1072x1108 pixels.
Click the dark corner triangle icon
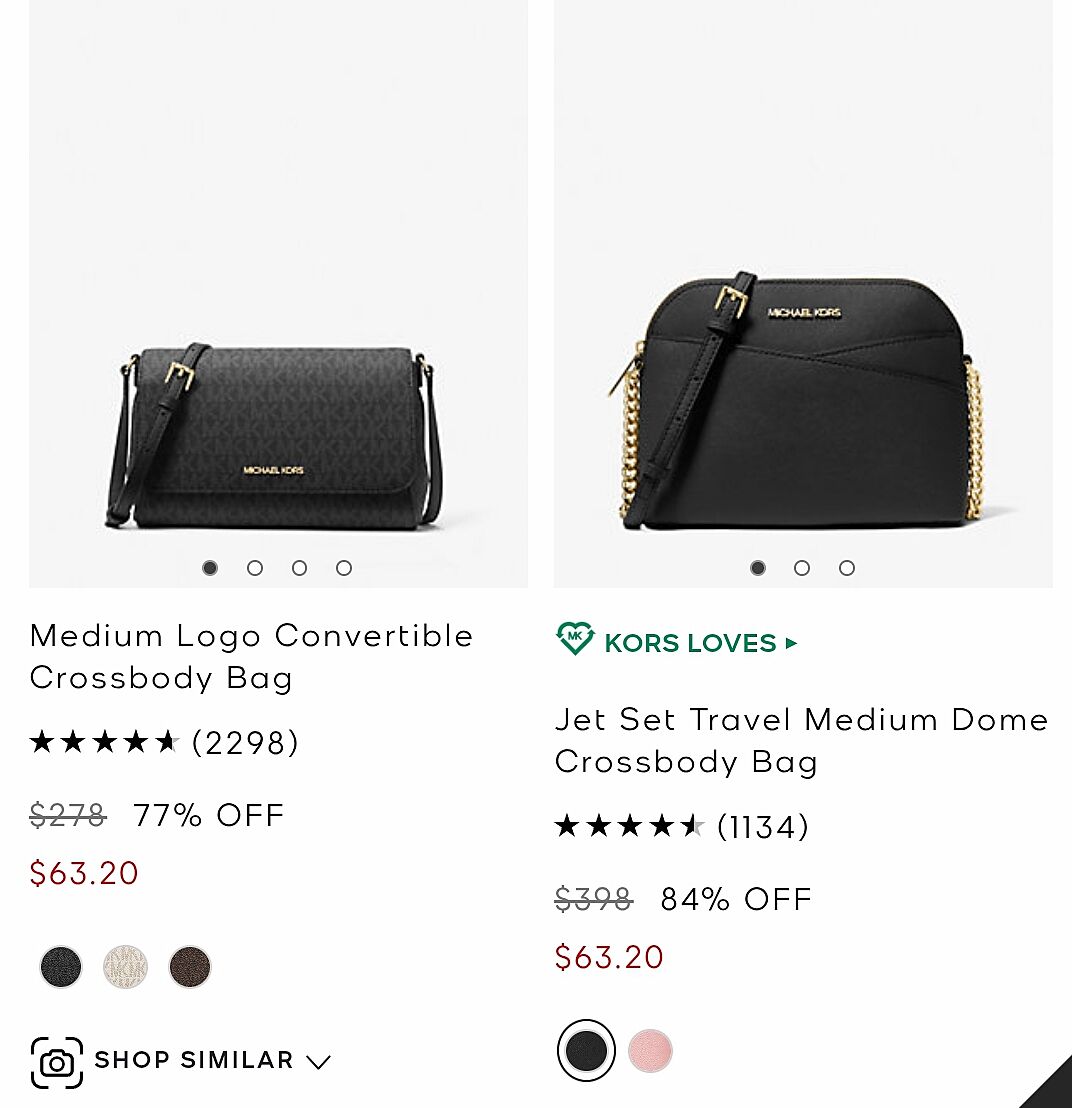1048,1086
